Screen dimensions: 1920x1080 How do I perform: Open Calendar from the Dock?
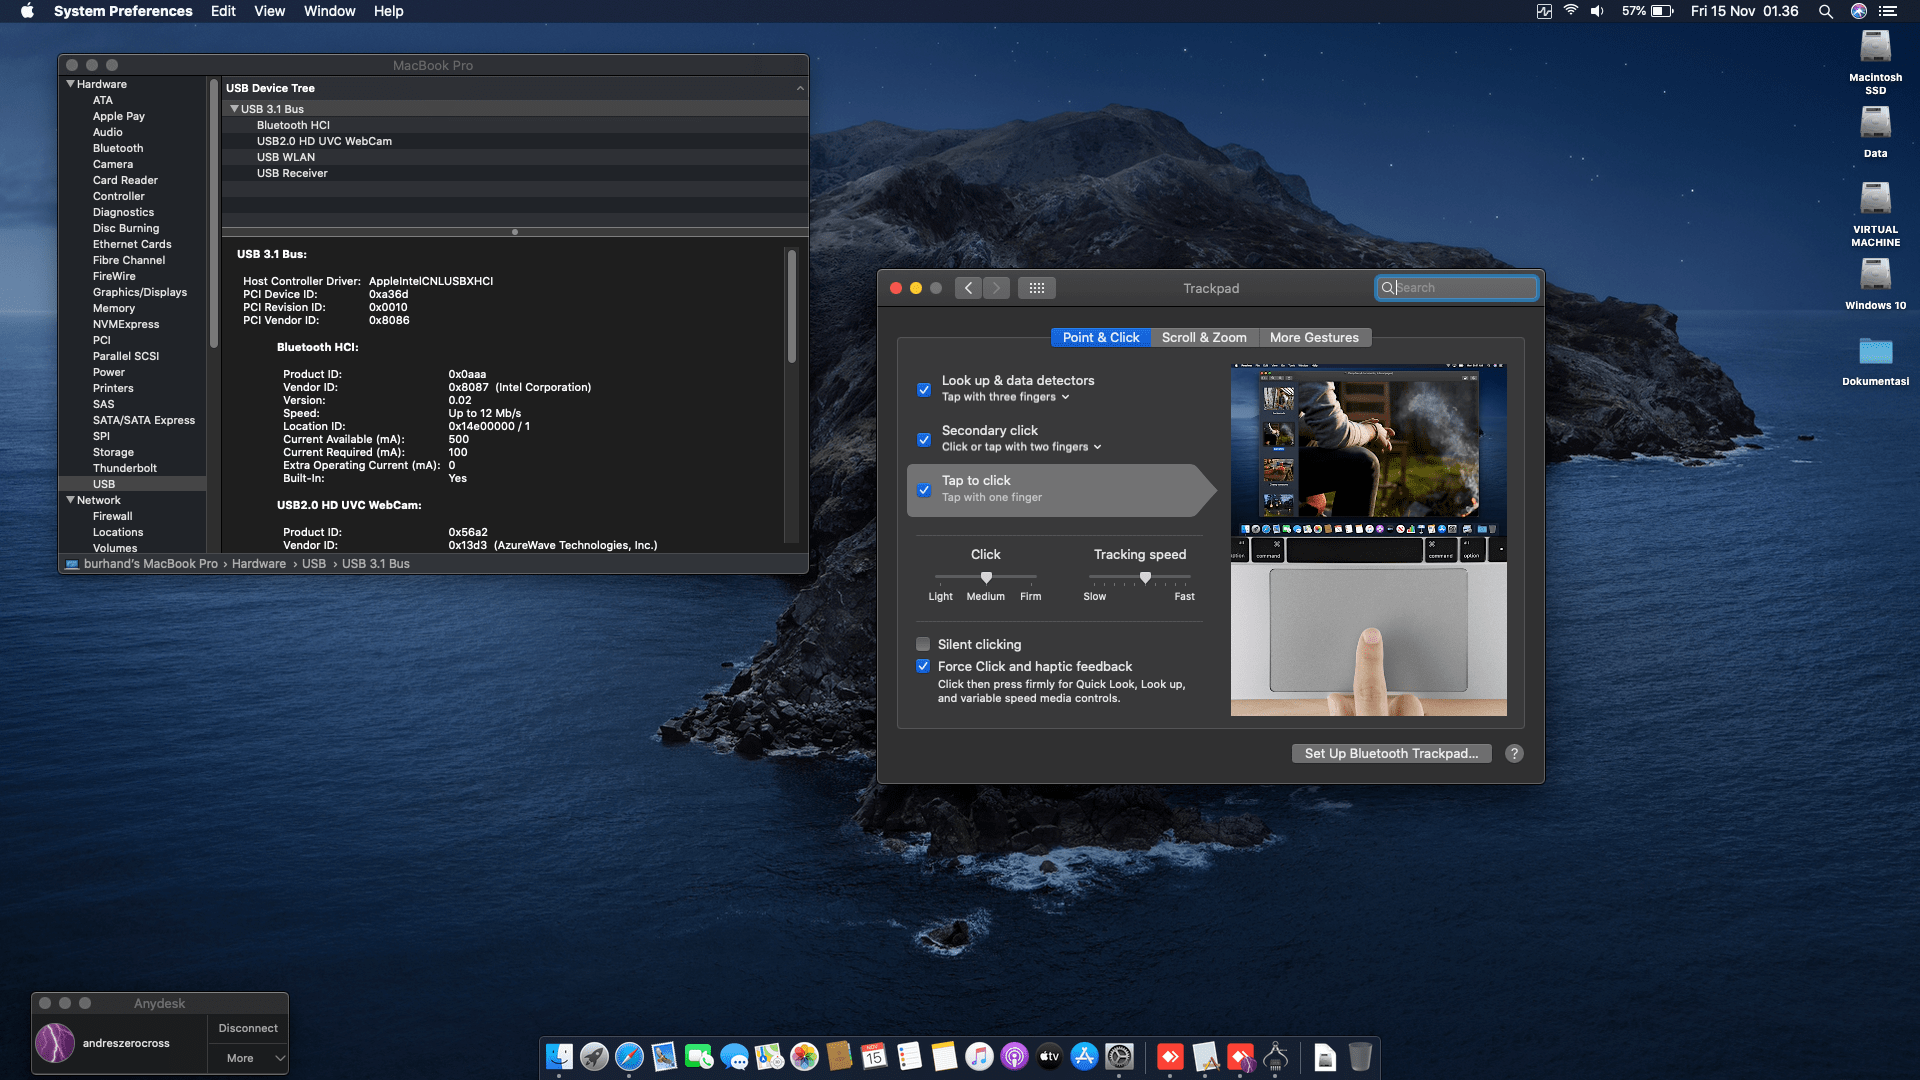[x=875, y=1056]
